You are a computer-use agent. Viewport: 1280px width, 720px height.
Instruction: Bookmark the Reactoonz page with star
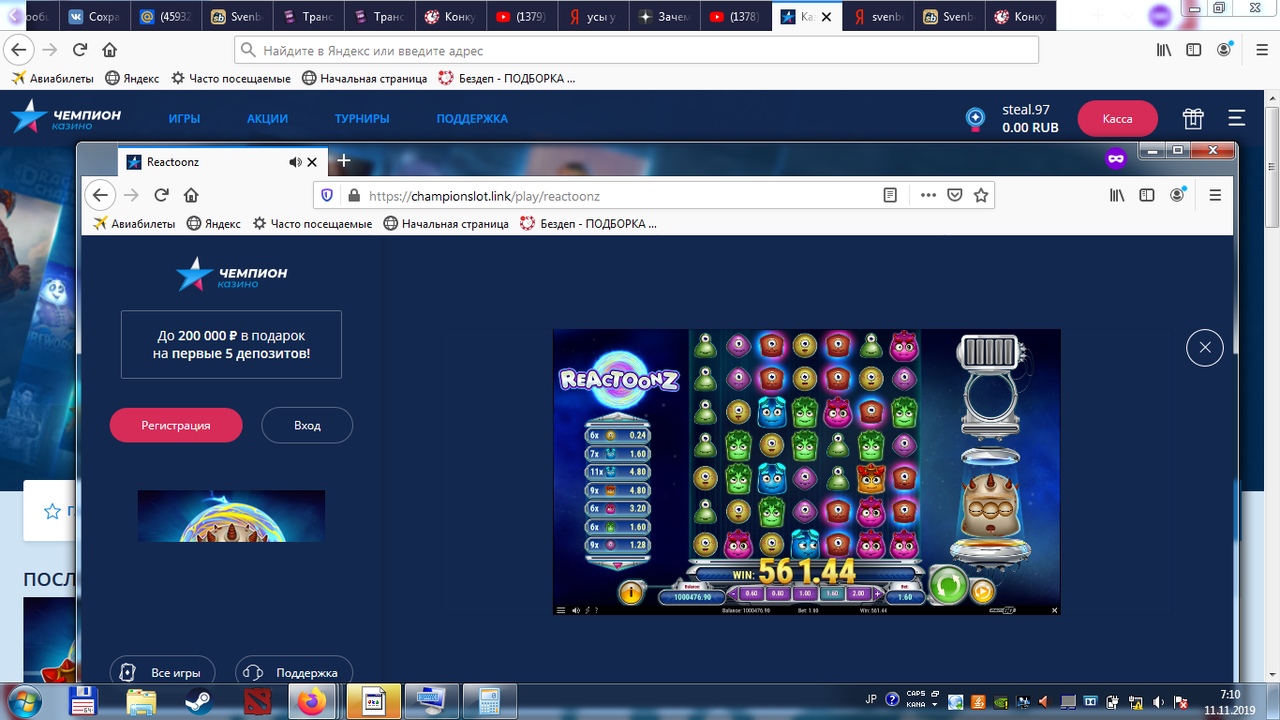tap(981, 196)
